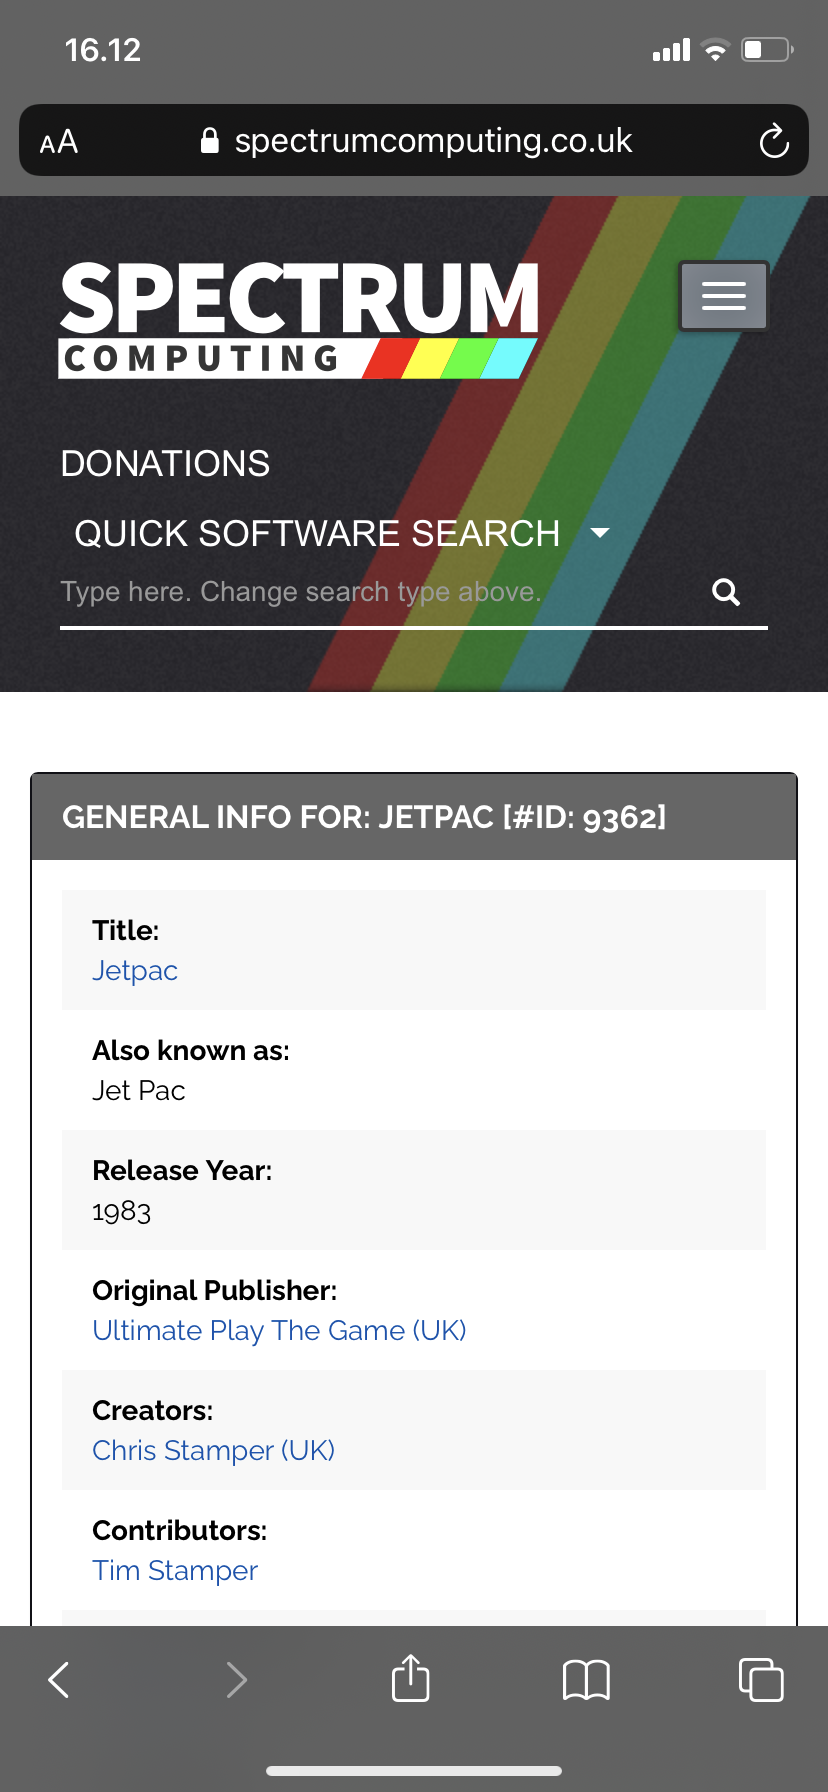Screen dimensions: 828x1792
Task: Open the Jetpac title link
Action: coord(135,971)
